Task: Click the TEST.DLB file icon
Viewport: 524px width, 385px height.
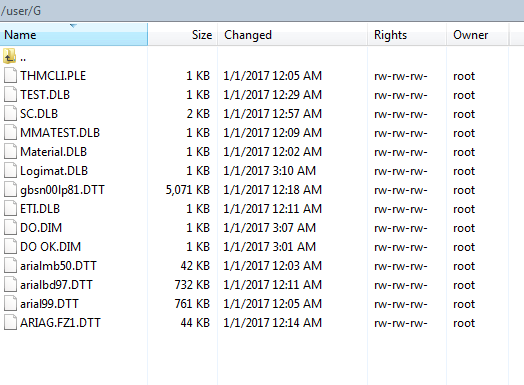Action: [10, 94]
